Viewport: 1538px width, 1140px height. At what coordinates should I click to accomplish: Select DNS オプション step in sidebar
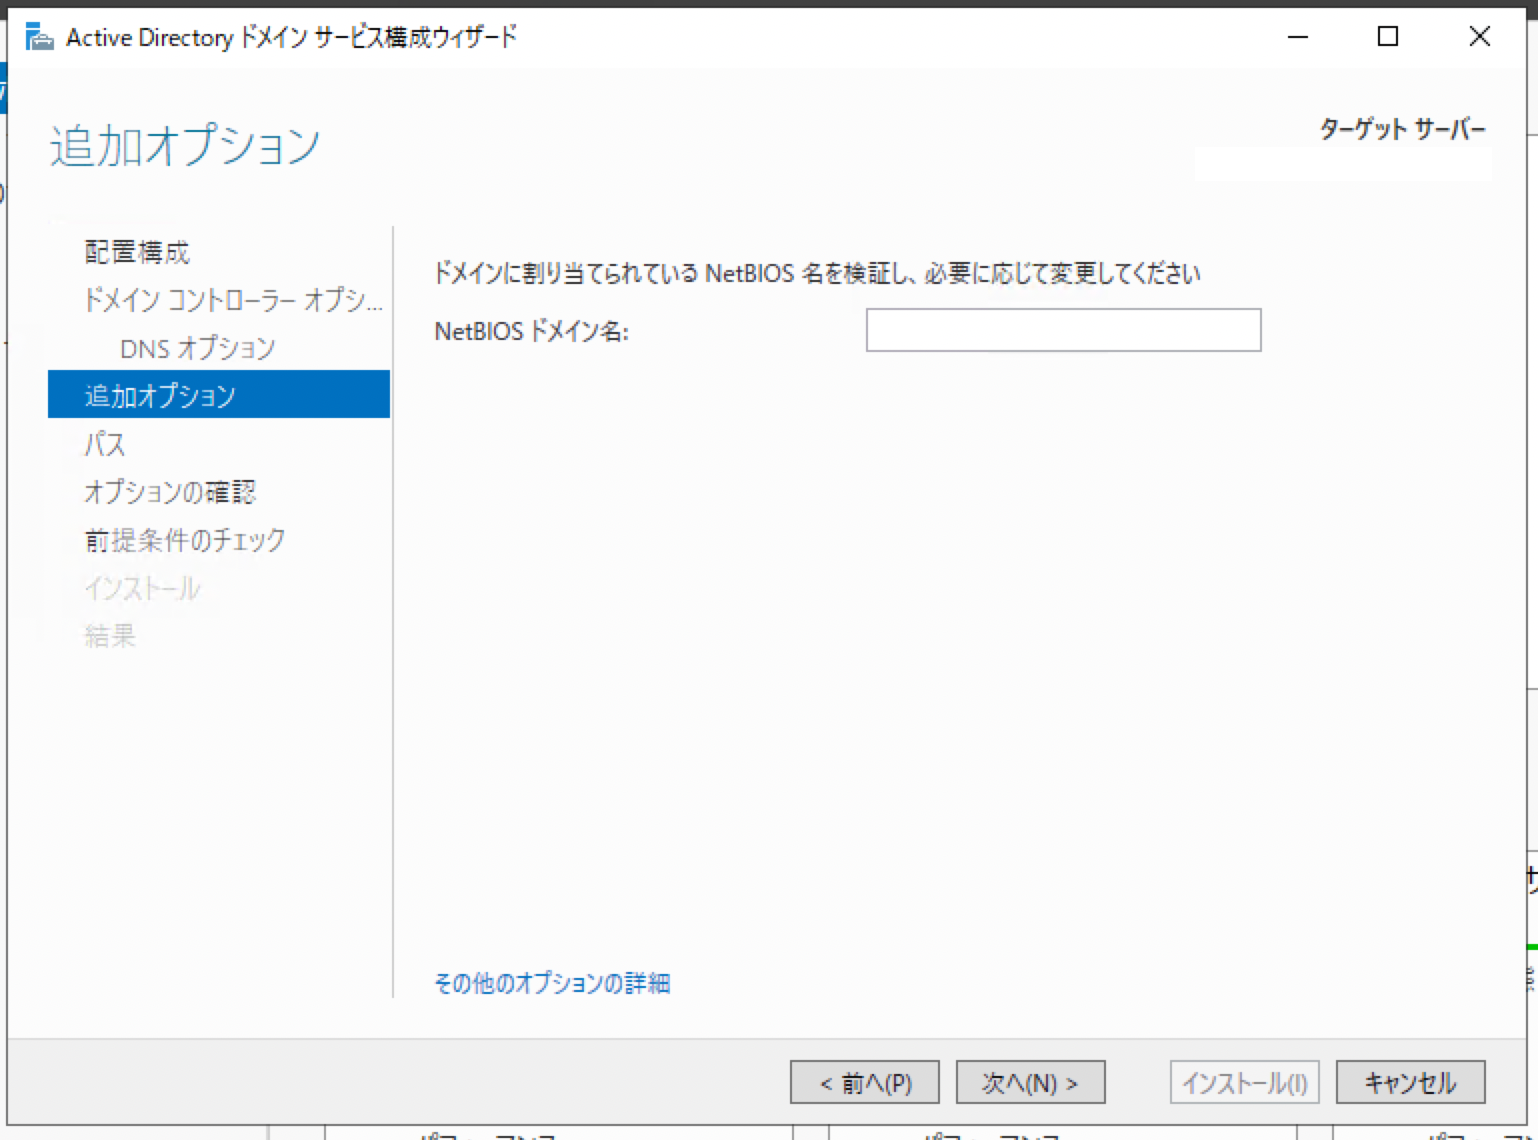tap(197, 348)
